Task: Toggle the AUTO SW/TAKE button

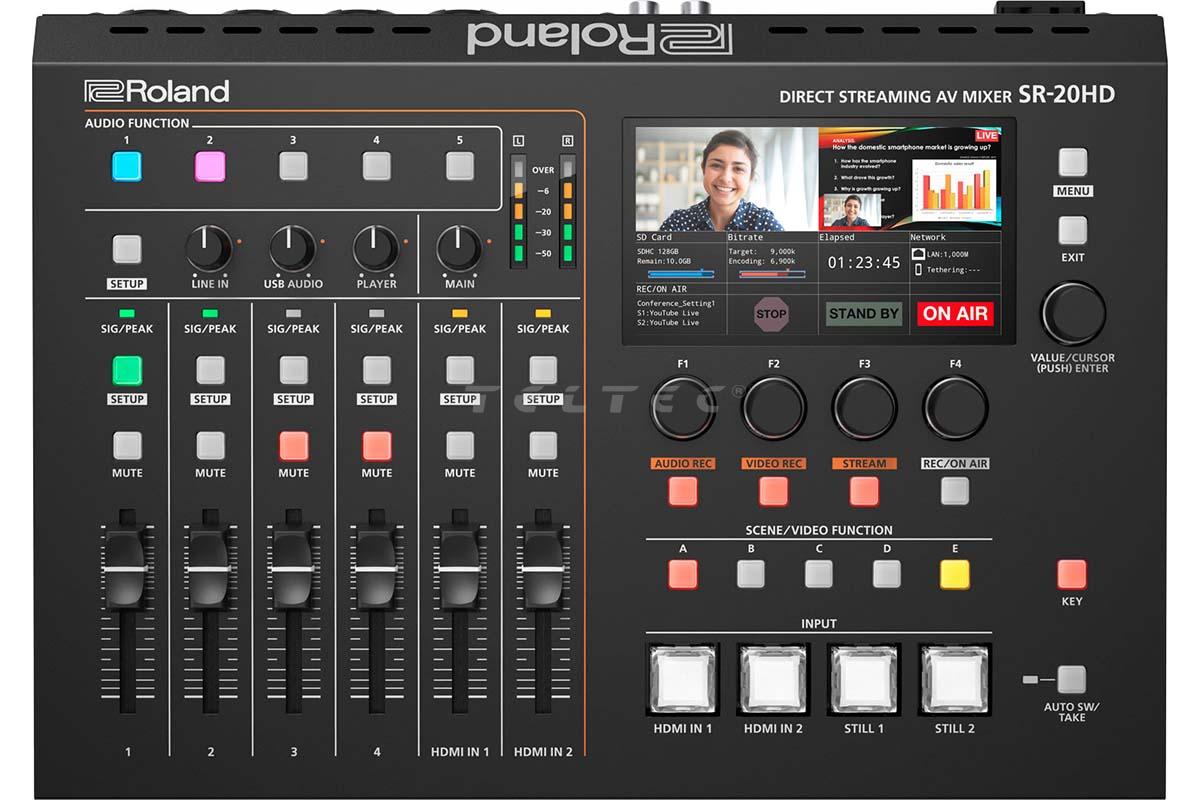Action: tap(1071, 680)
